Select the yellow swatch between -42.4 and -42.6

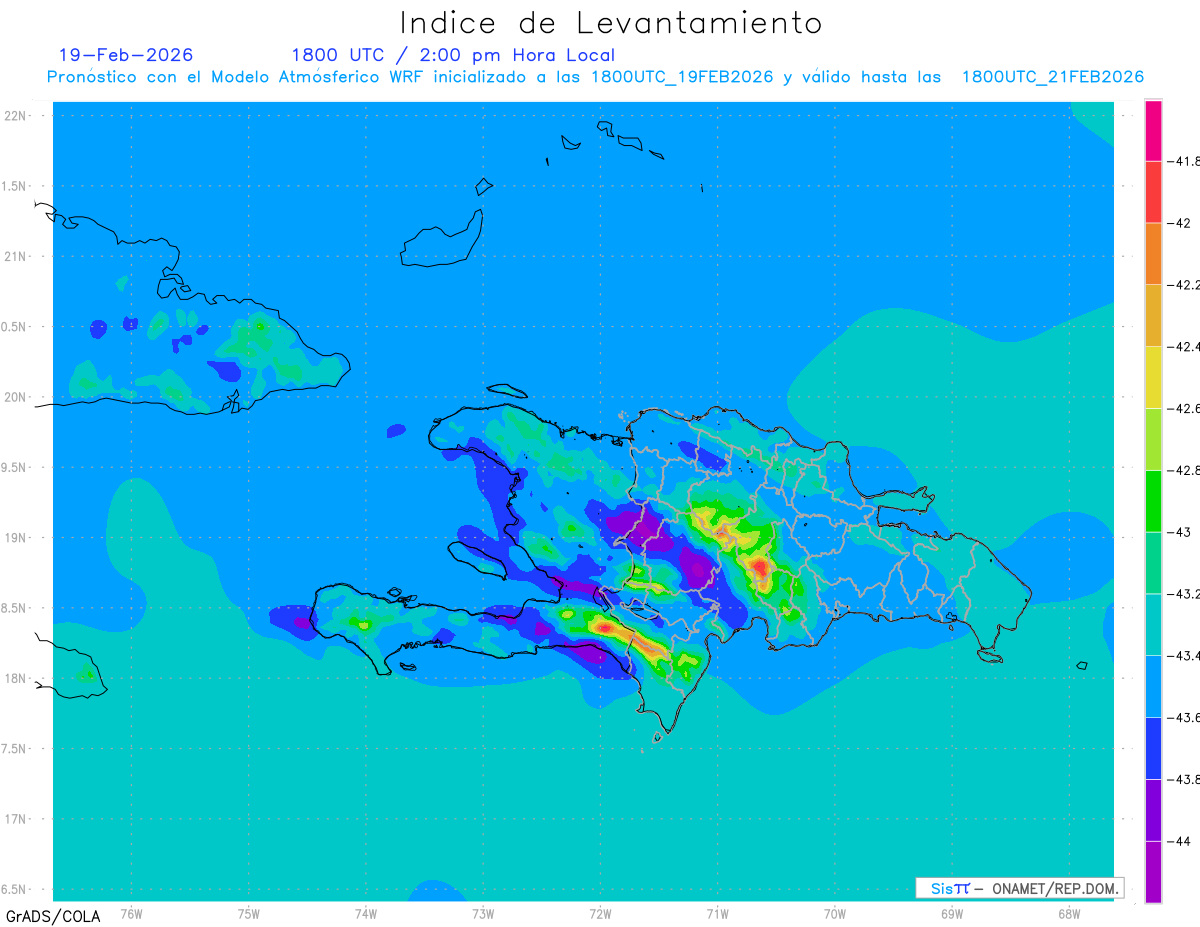coord(1153,377)
